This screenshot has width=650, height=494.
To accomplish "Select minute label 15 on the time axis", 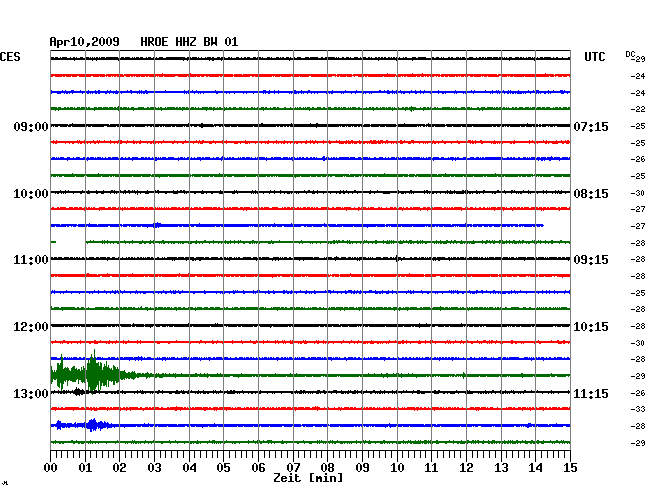I will pos(570,467).
